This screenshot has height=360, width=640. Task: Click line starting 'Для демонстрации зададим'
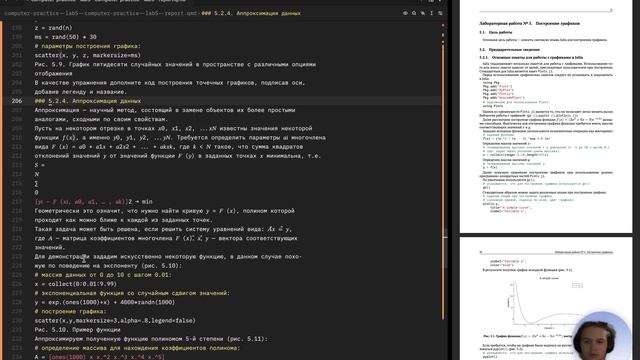[x=168, y=256]
